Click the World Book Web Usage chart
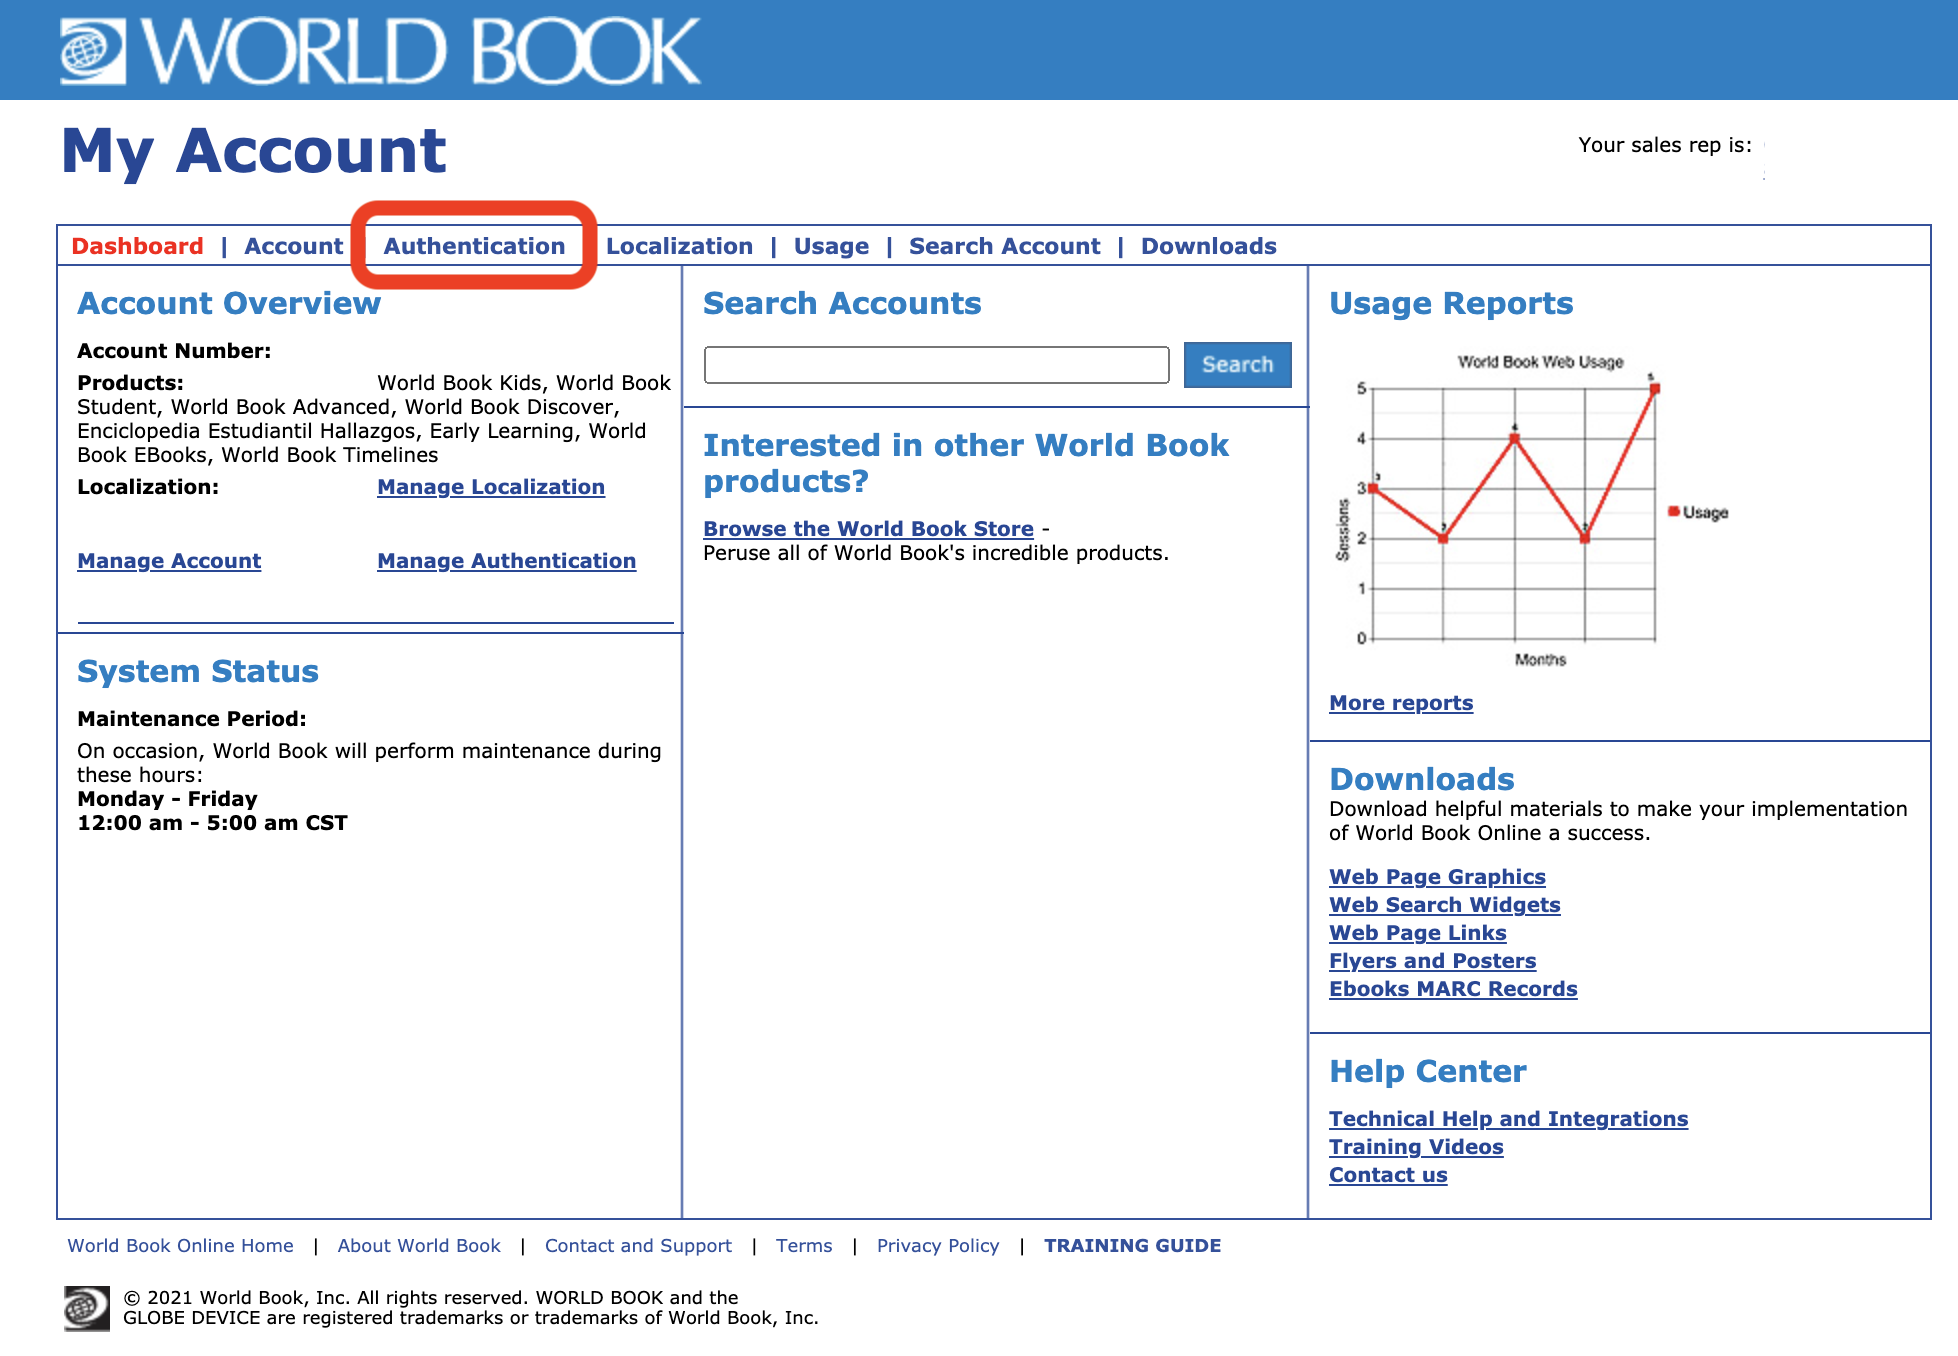 [x=1534, y=511]
